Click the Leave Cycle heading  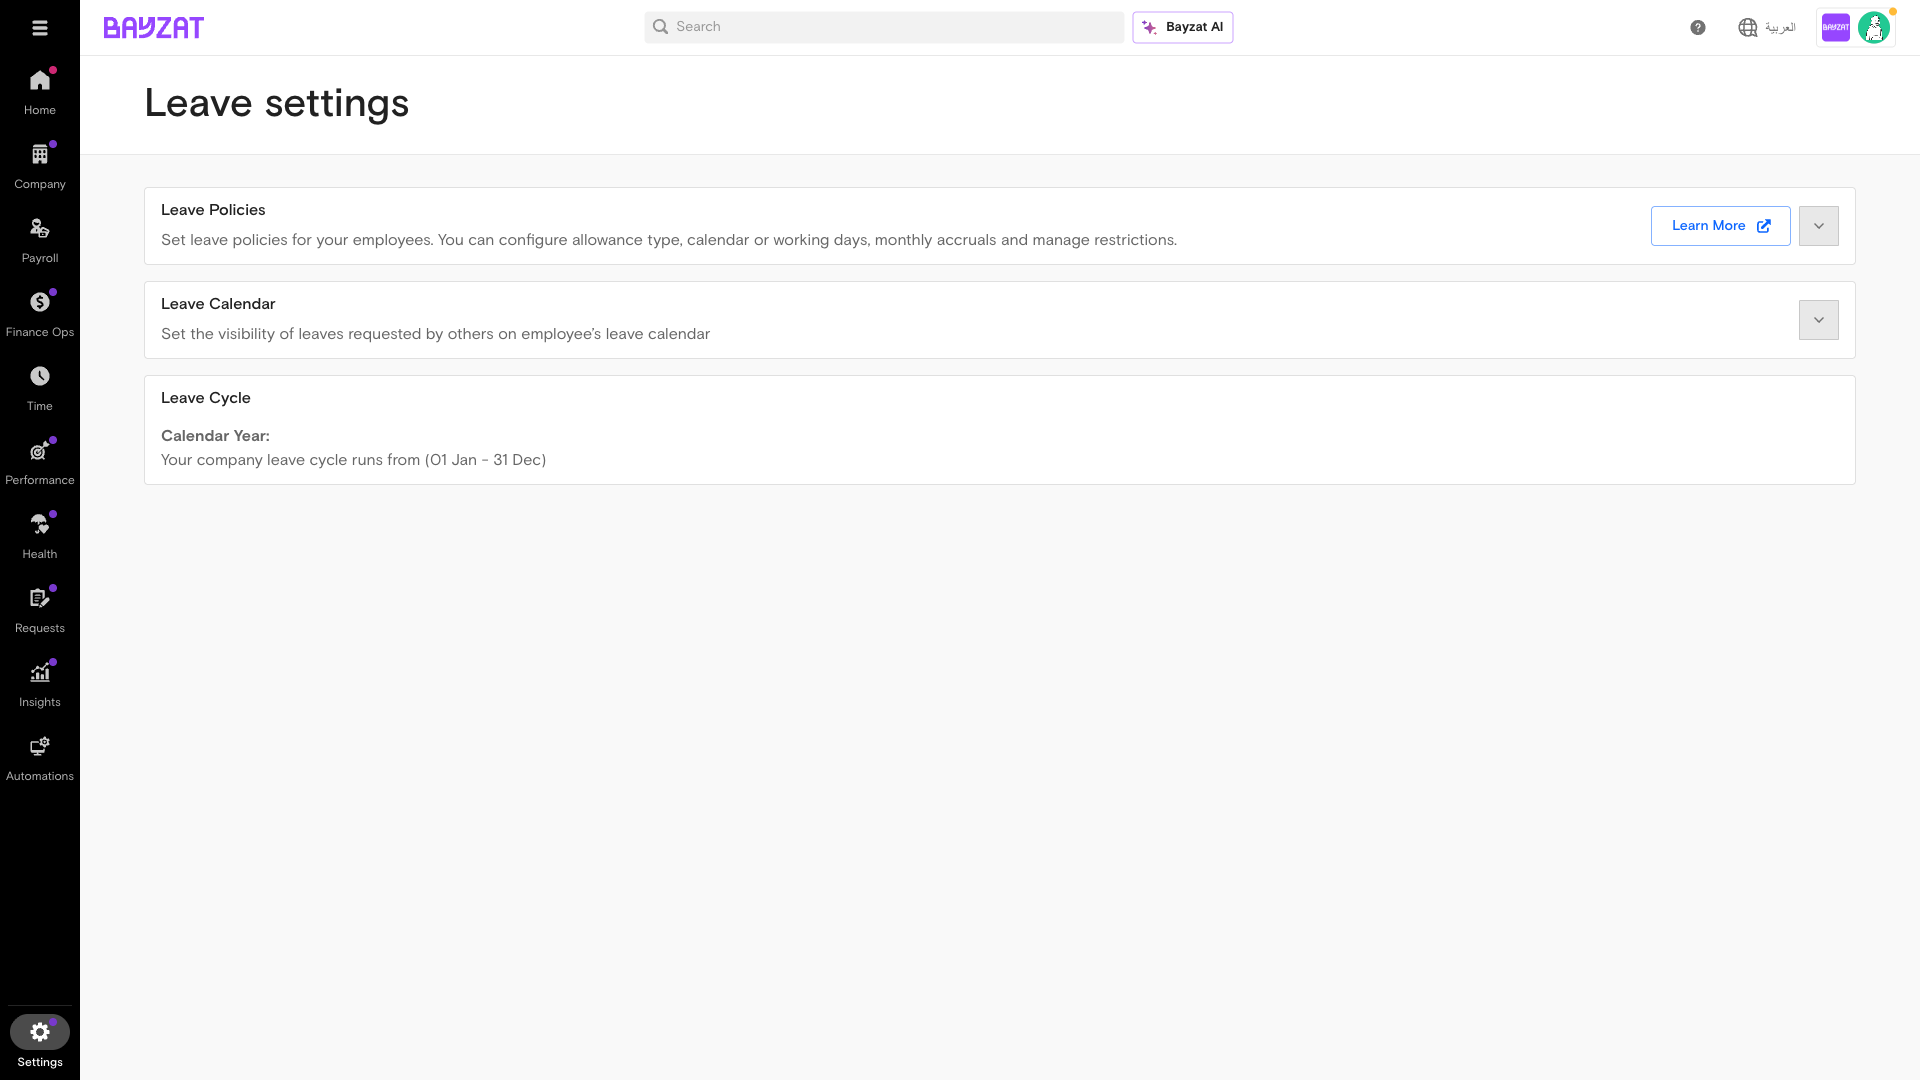206,398
